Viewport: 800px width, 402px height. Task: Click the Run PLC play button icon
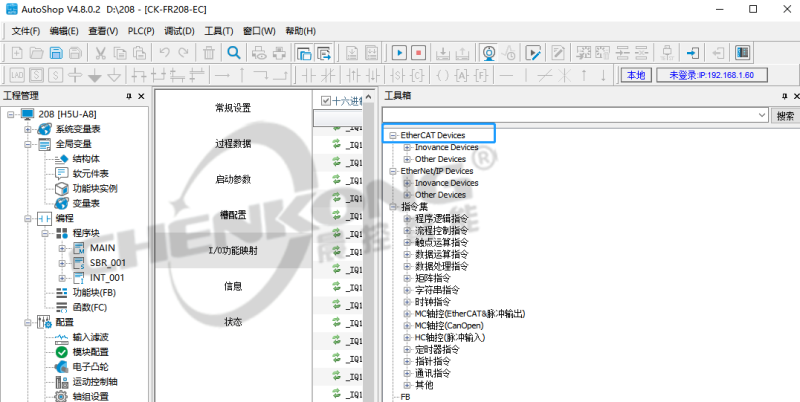click(398, 52)
